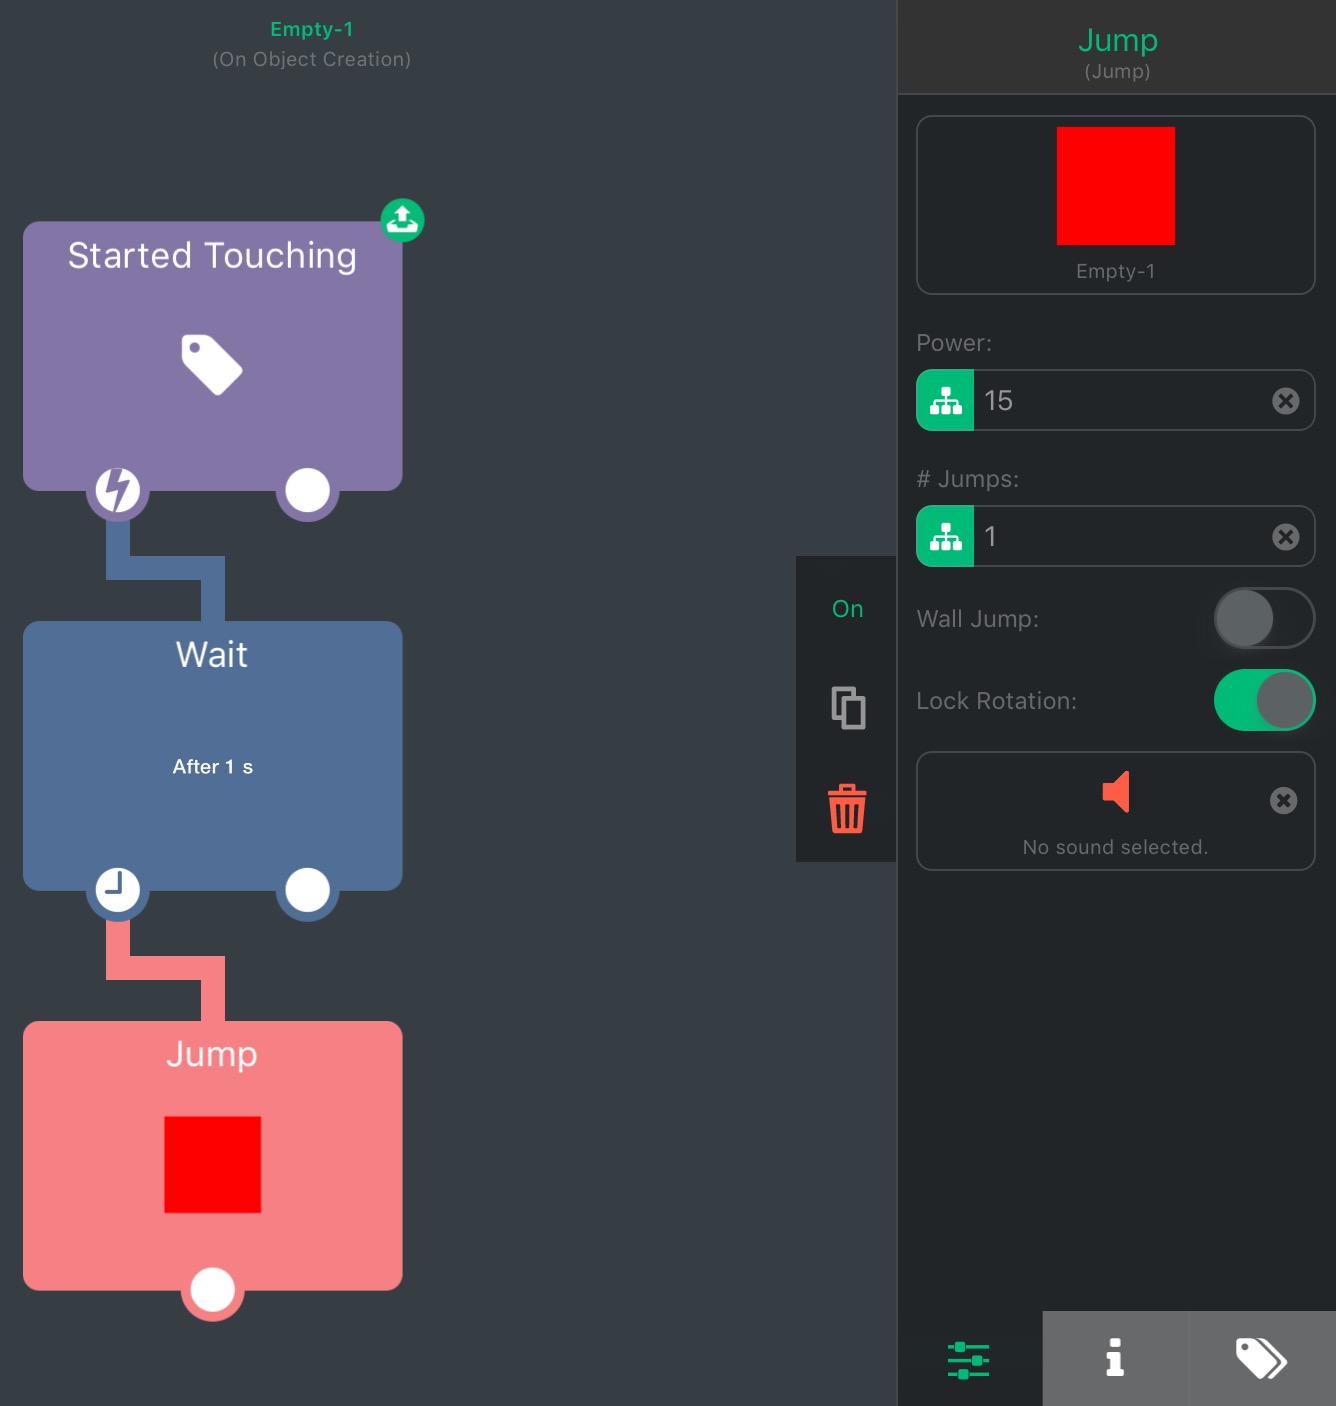Open the tags tab
The width and height of the screenshot is (1336, 1406).
[x=1261, y=1358]
